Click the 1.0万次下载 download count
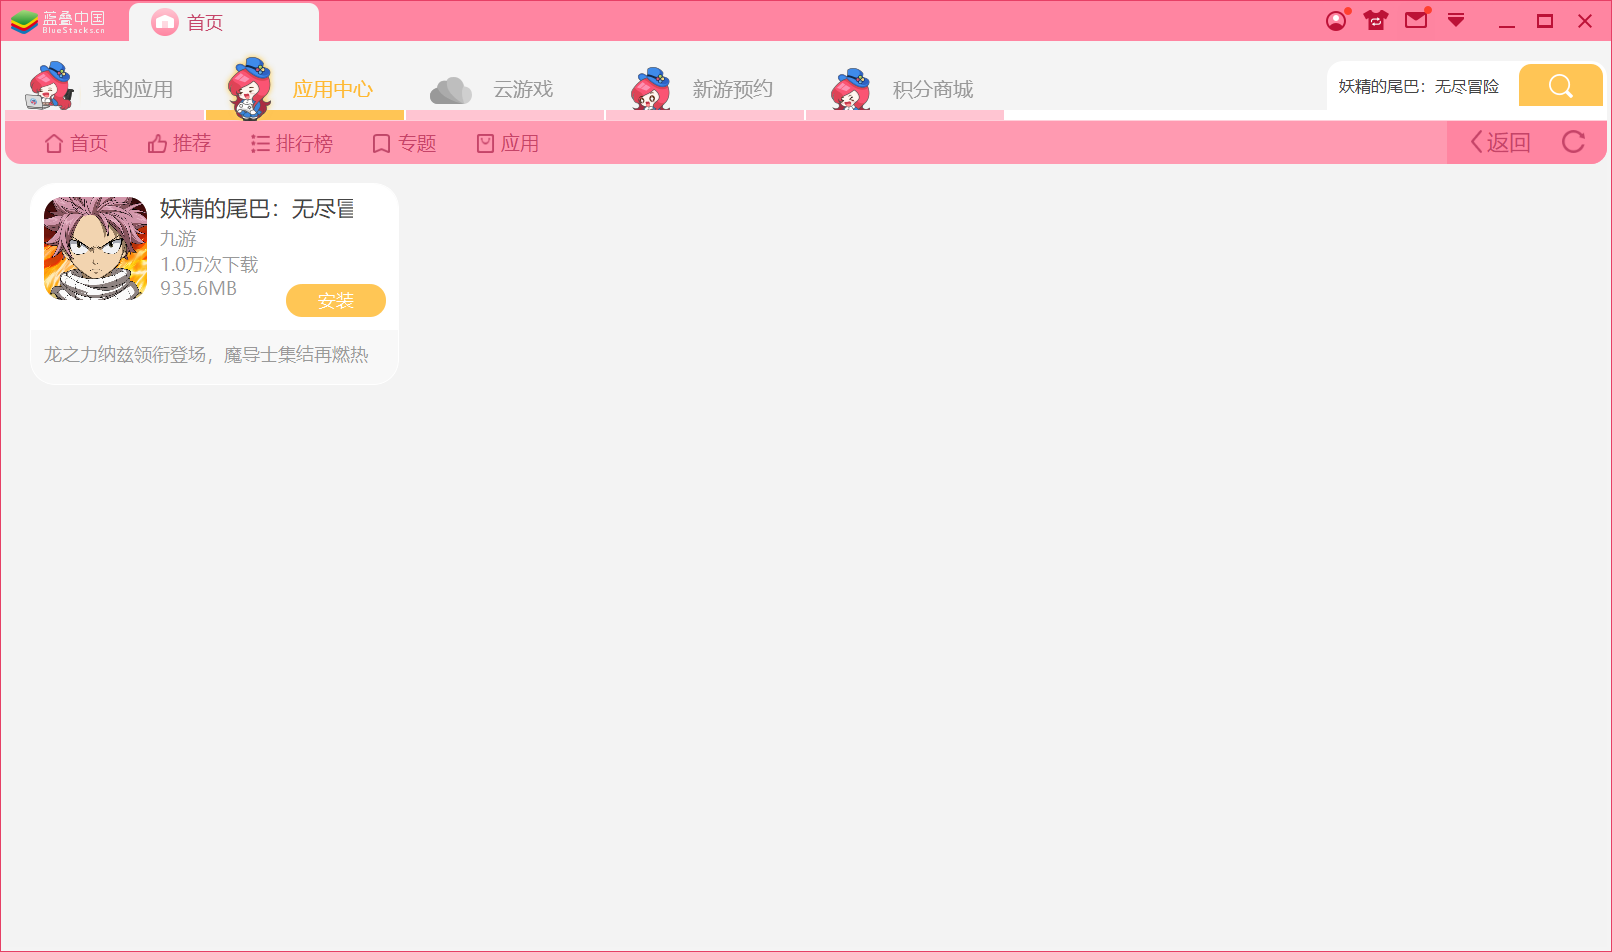 tap(209, 264)
